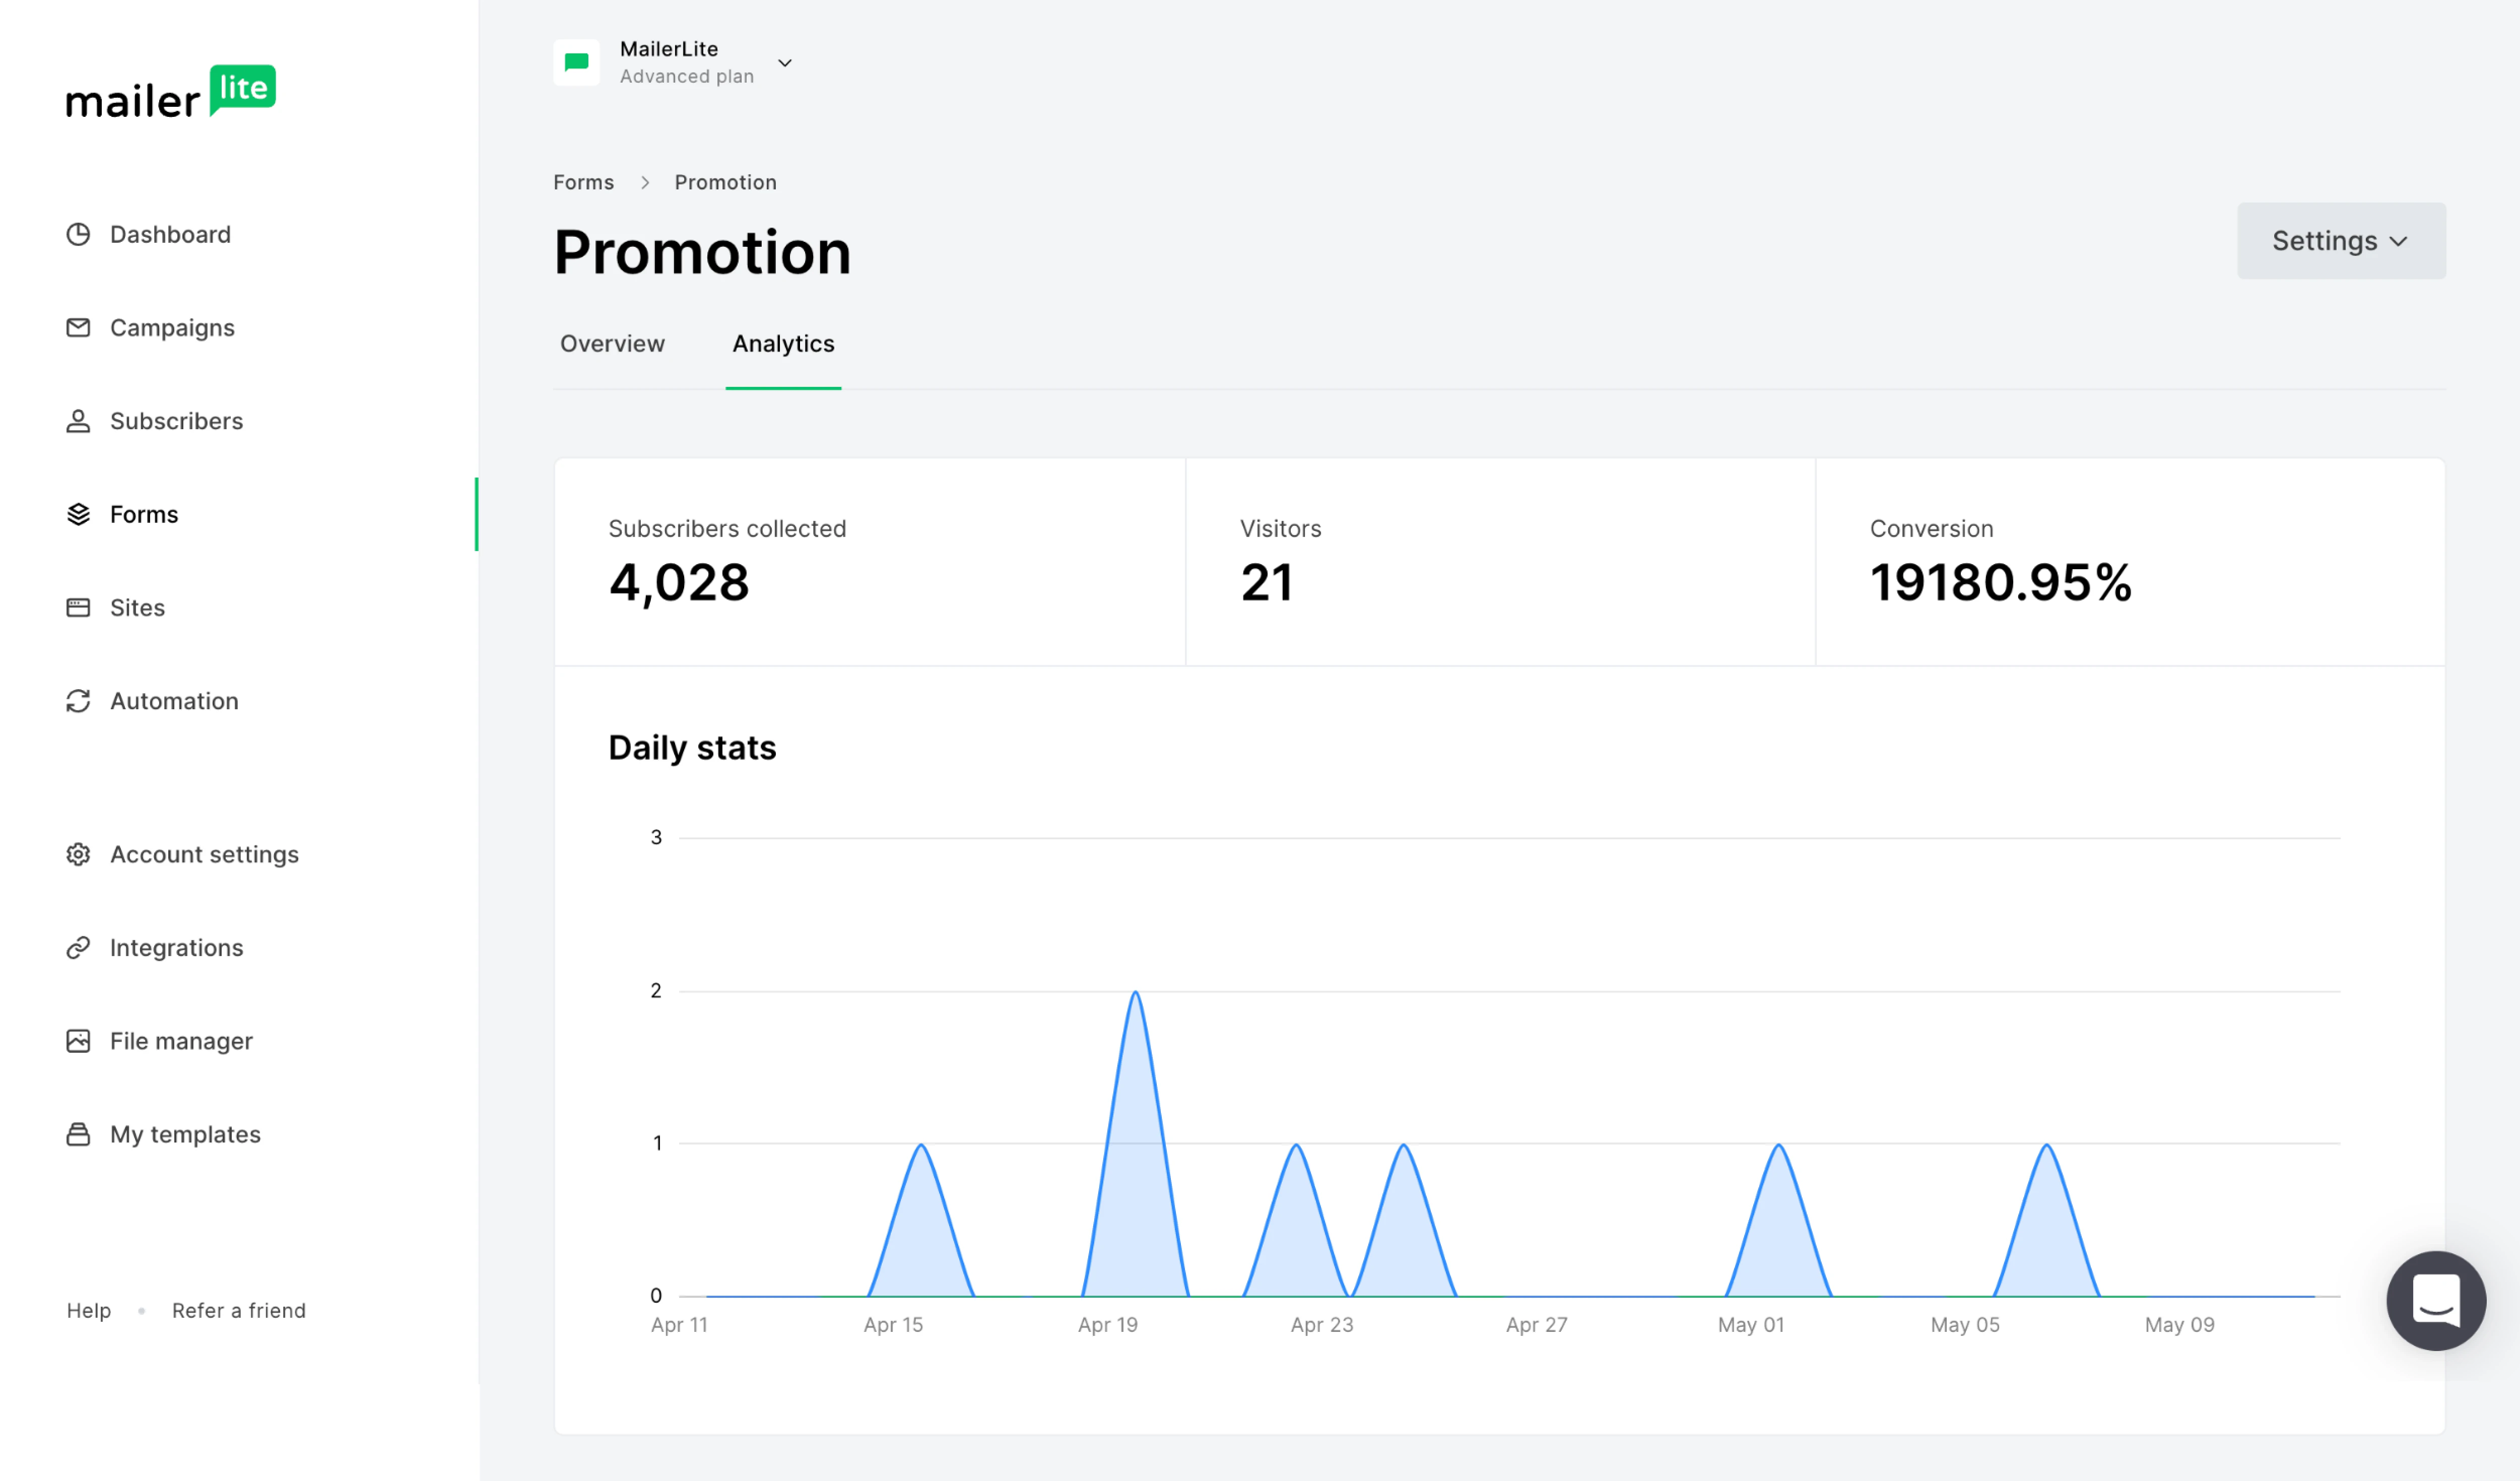This screenshot has height=1481, width=2520.
Task: Click the Refer a friend link
Action: coord(239,1310)
